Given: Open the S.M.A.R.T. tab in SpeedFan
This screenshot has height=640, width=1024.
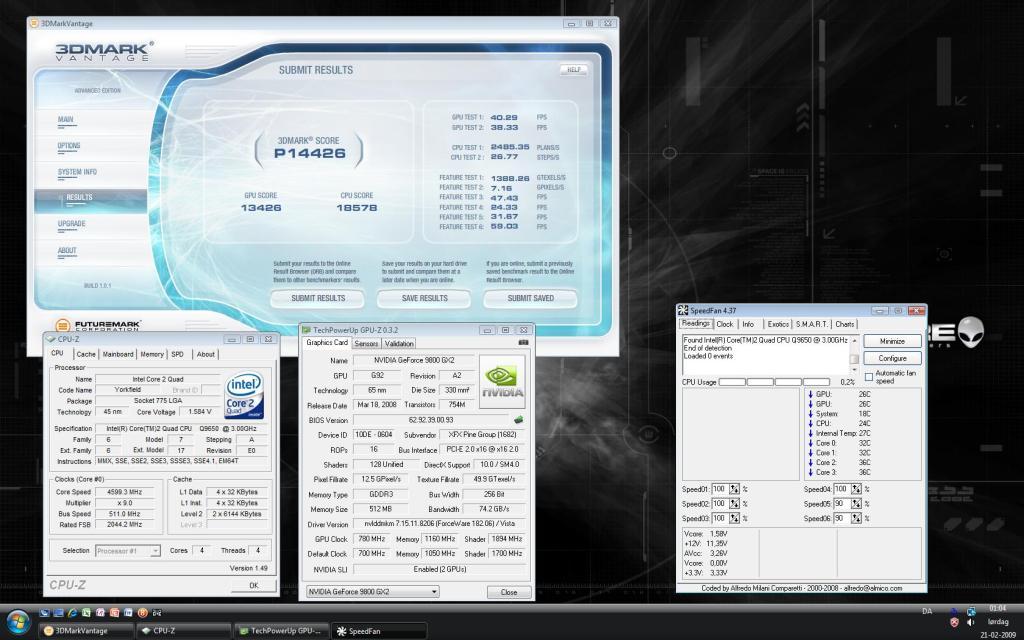Looking at the screenshot, I should (812, 324).
